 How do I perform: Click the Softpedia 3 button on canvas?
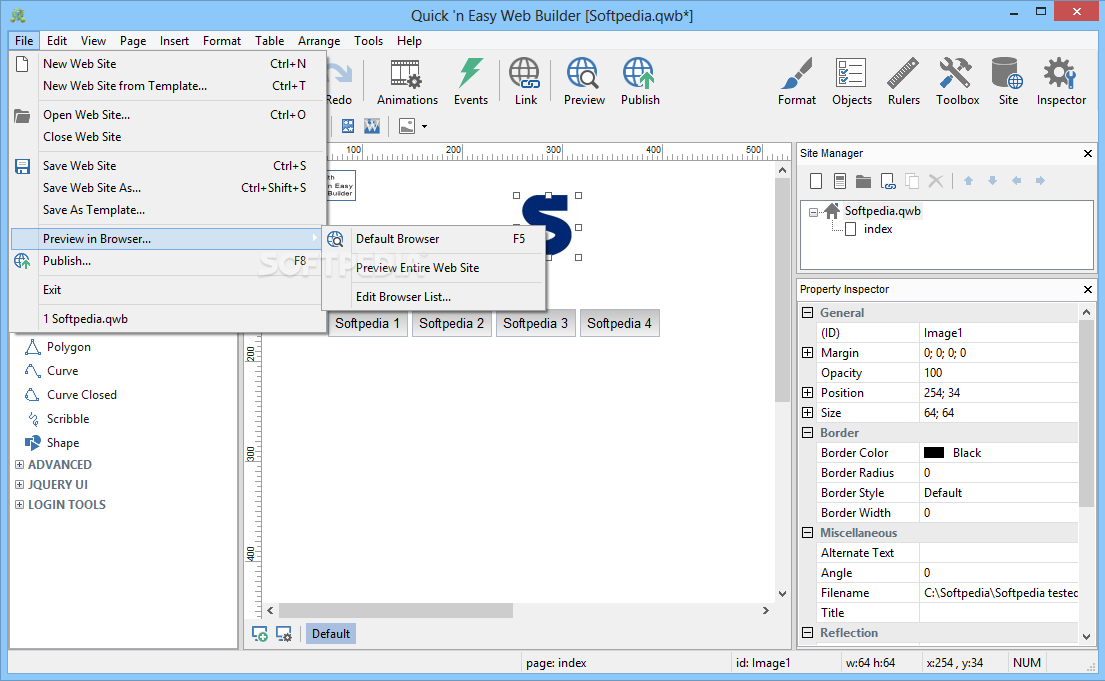click(x=536, y=324)
